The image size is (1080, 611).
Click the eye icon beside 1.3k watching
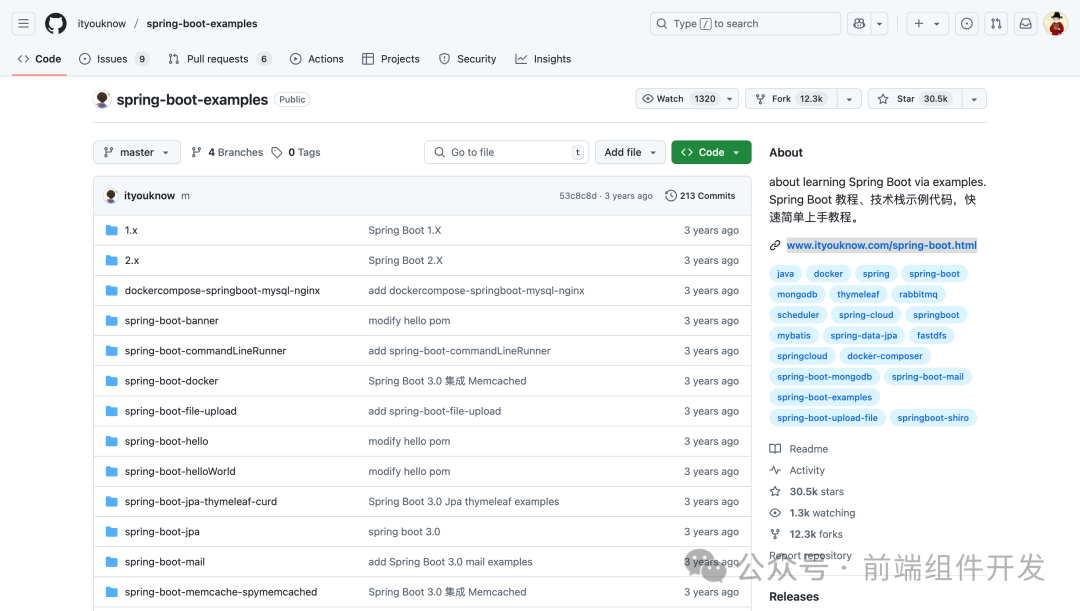(x=775, y=513)
